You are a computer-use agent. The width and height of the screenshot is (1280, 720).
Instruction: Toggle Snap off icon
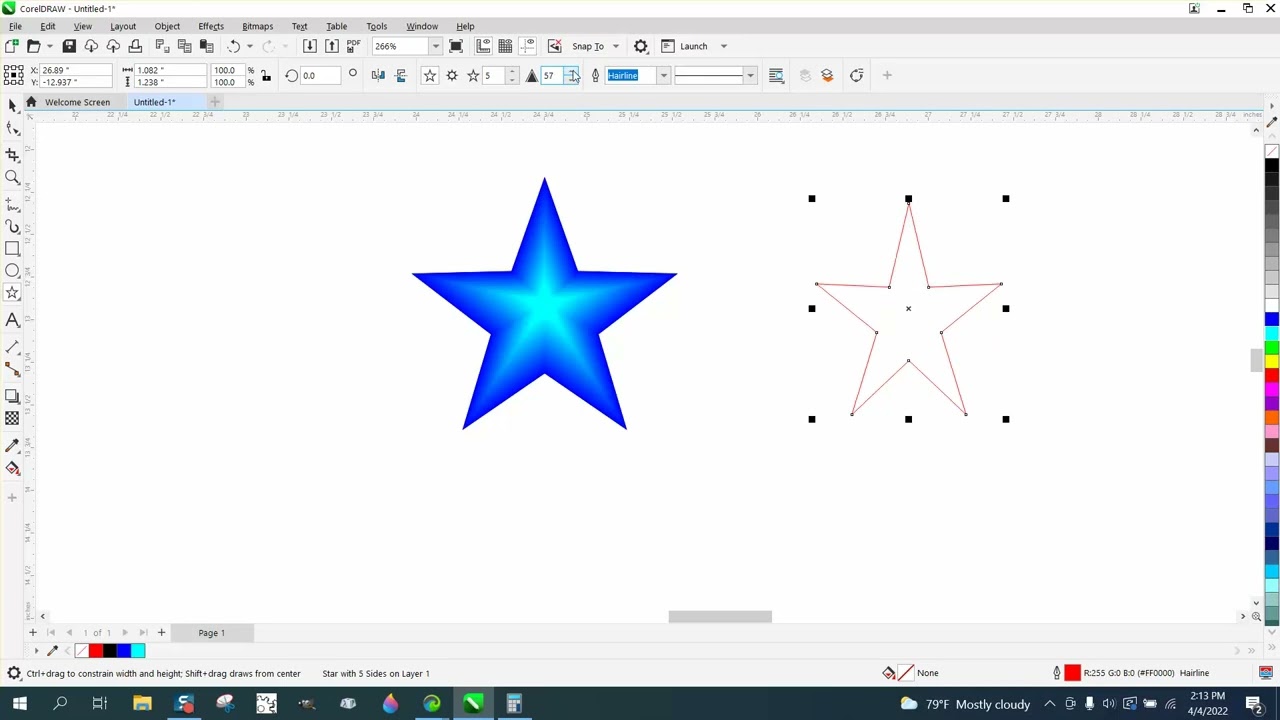554,46
